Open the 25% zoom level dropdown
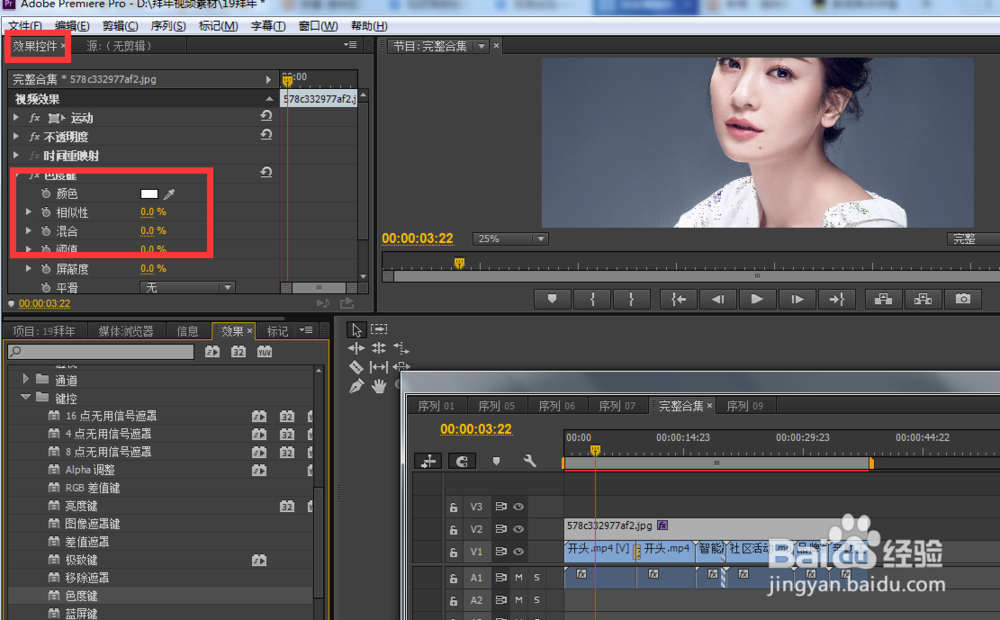The height and width of the screenshot is (620, 1000). click(510, 239)
